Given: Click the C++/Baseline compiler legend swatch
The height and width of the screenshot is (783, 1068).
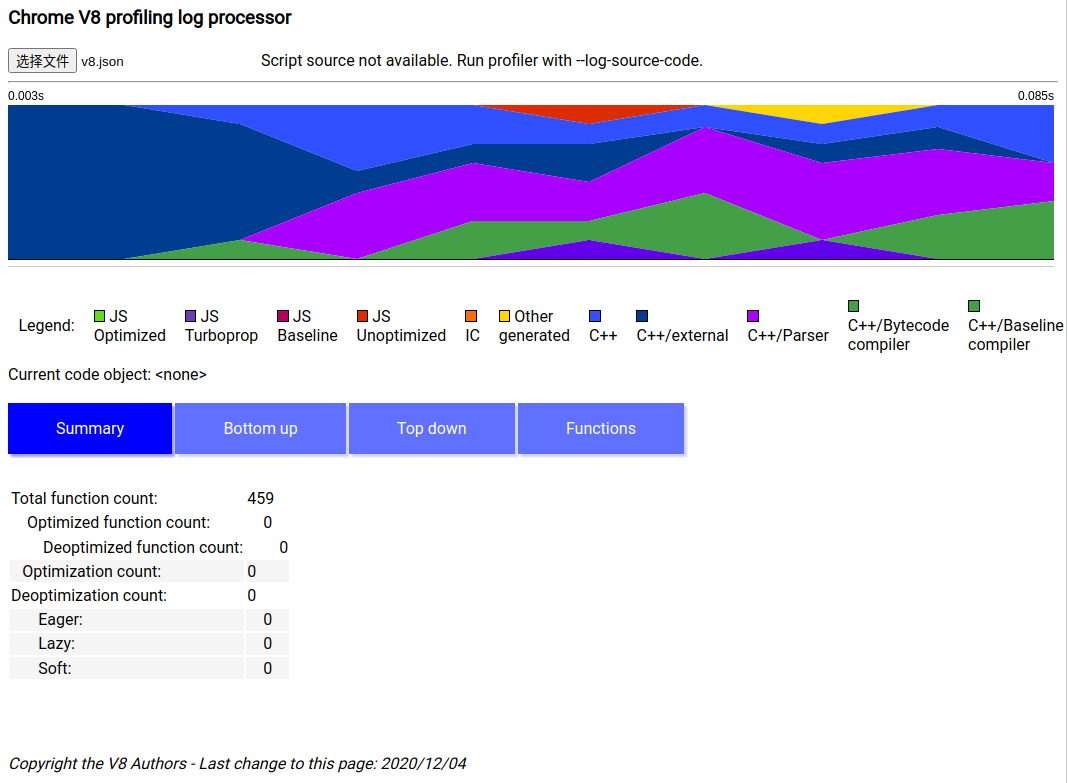Looking at the screenshot, I should point(974,306).
